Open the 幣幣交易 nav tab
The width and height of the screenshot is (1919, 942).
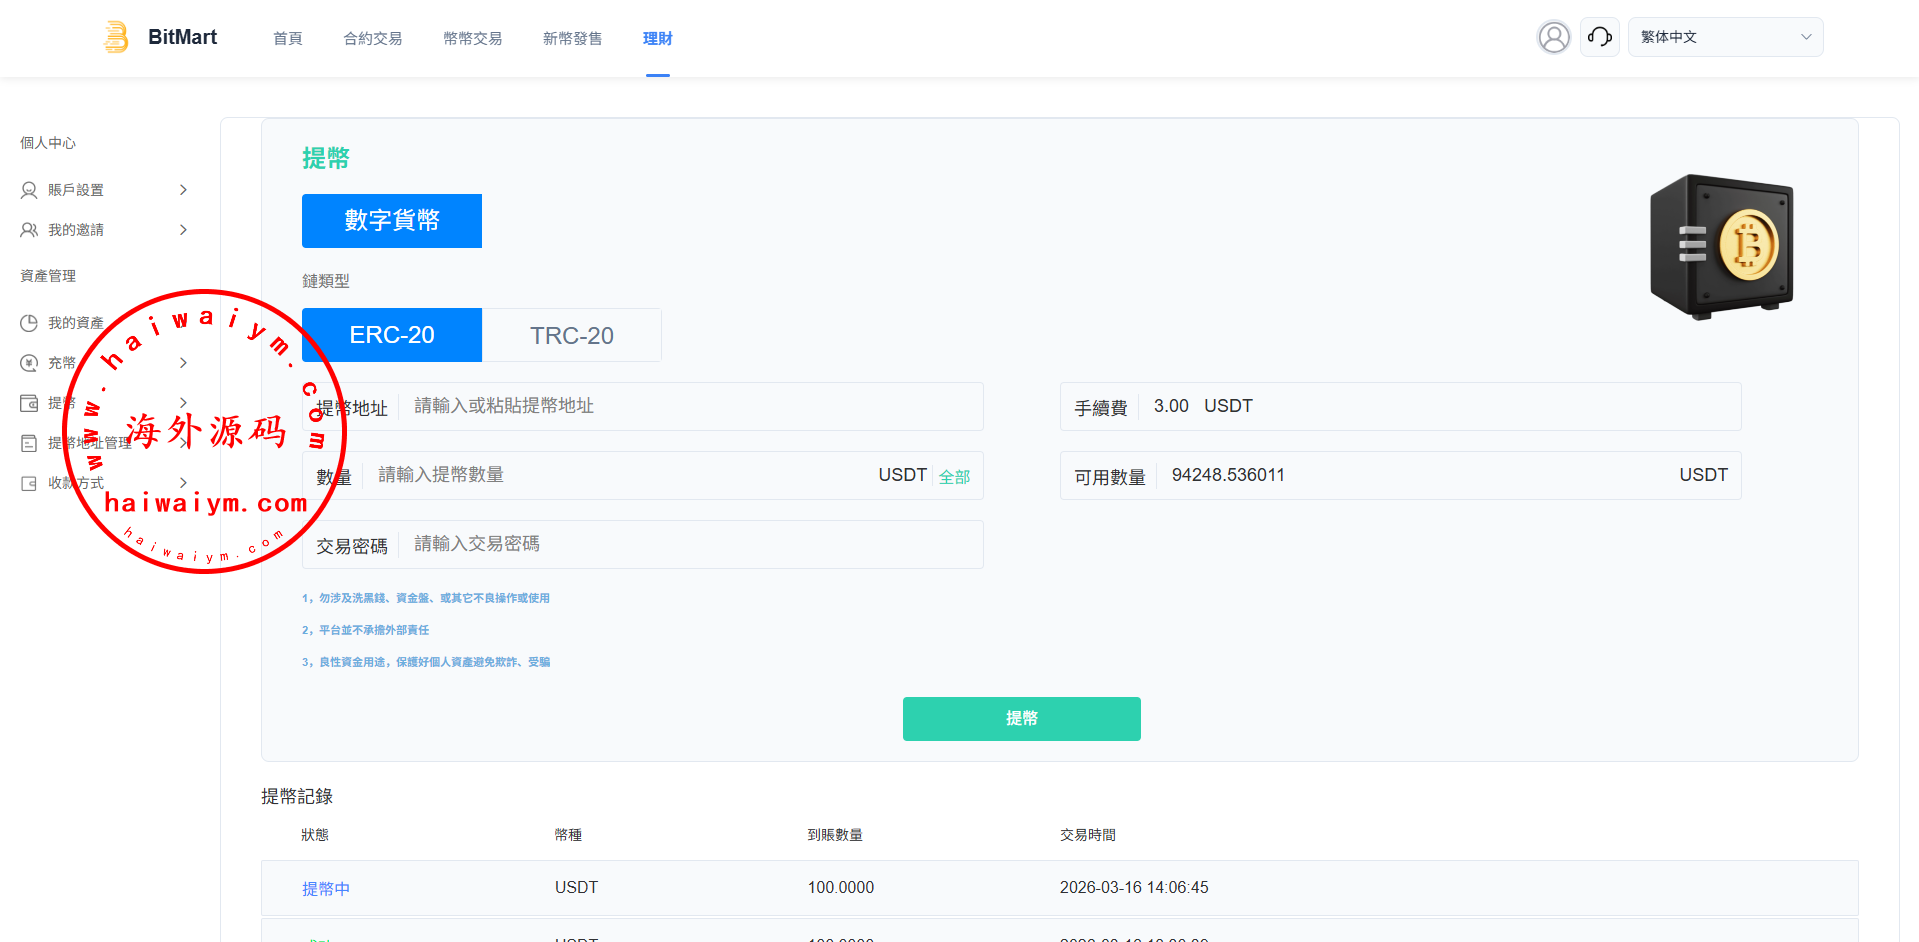click(x=473, y=38)
